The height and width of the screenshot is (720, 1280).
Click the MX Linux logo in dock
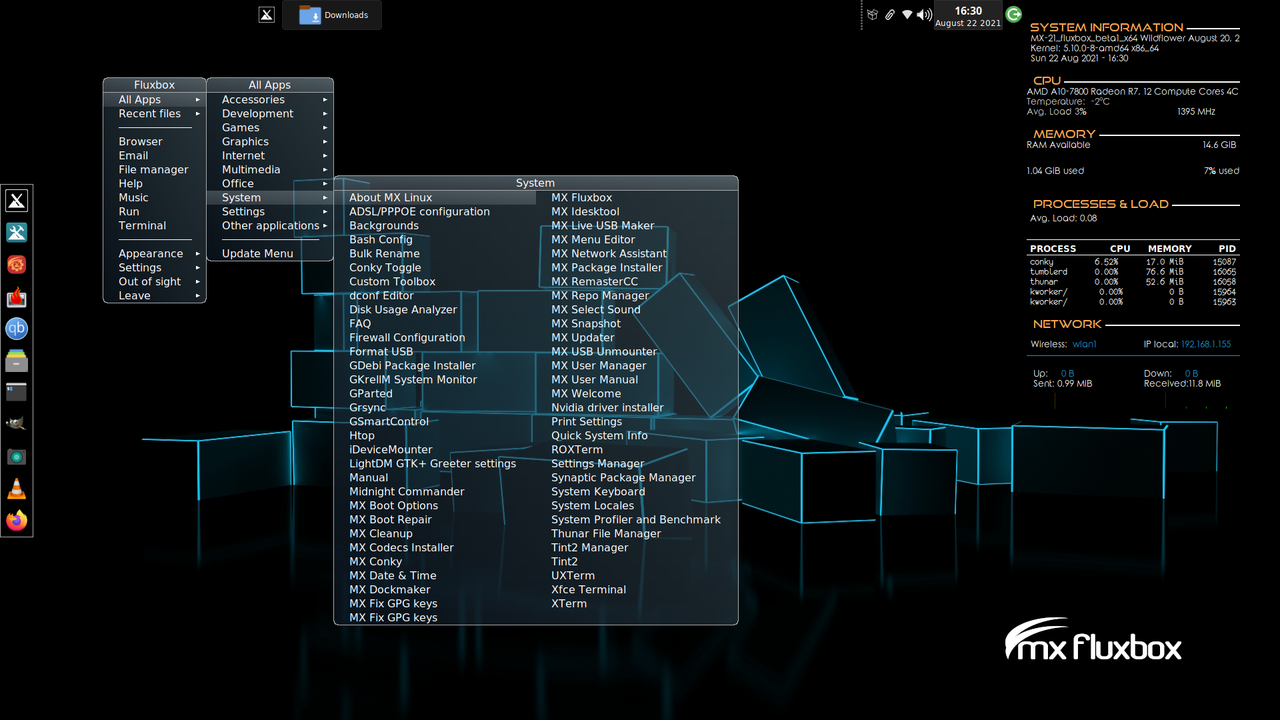tap(17, 201)
